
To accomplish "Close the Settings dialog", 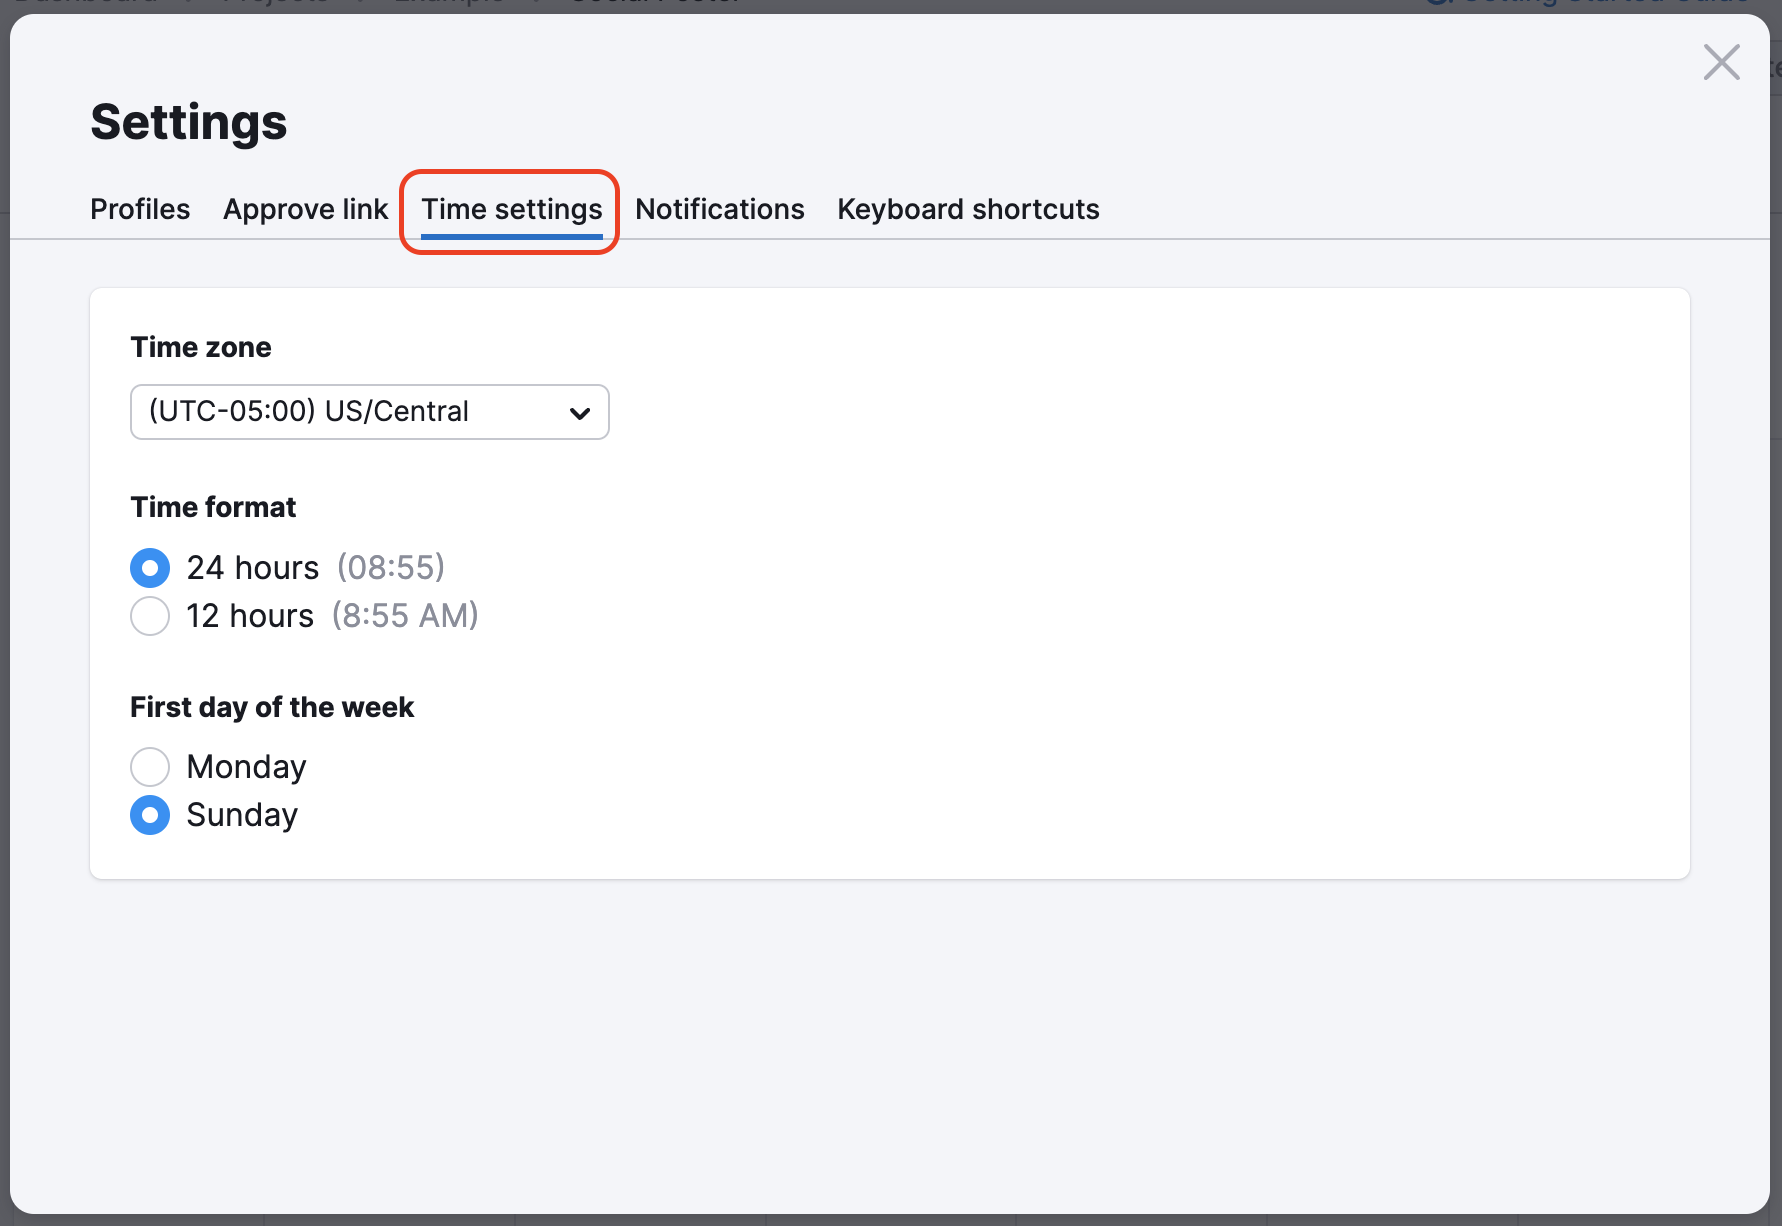I will [x=1721, y=61].
